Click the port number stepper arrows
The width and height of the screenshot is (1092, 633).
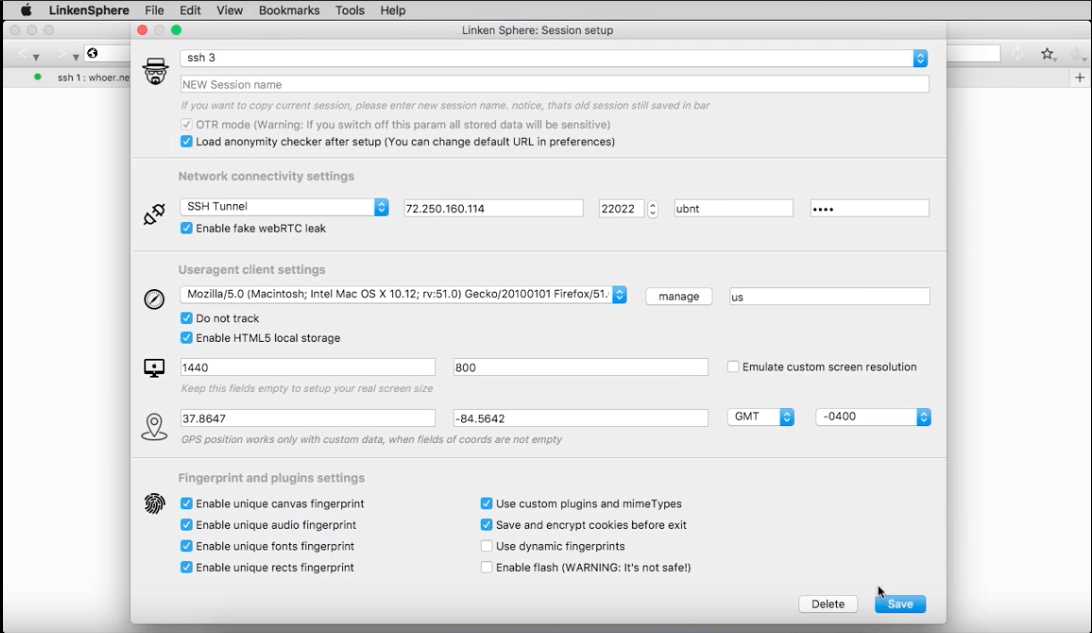[653, 208]
